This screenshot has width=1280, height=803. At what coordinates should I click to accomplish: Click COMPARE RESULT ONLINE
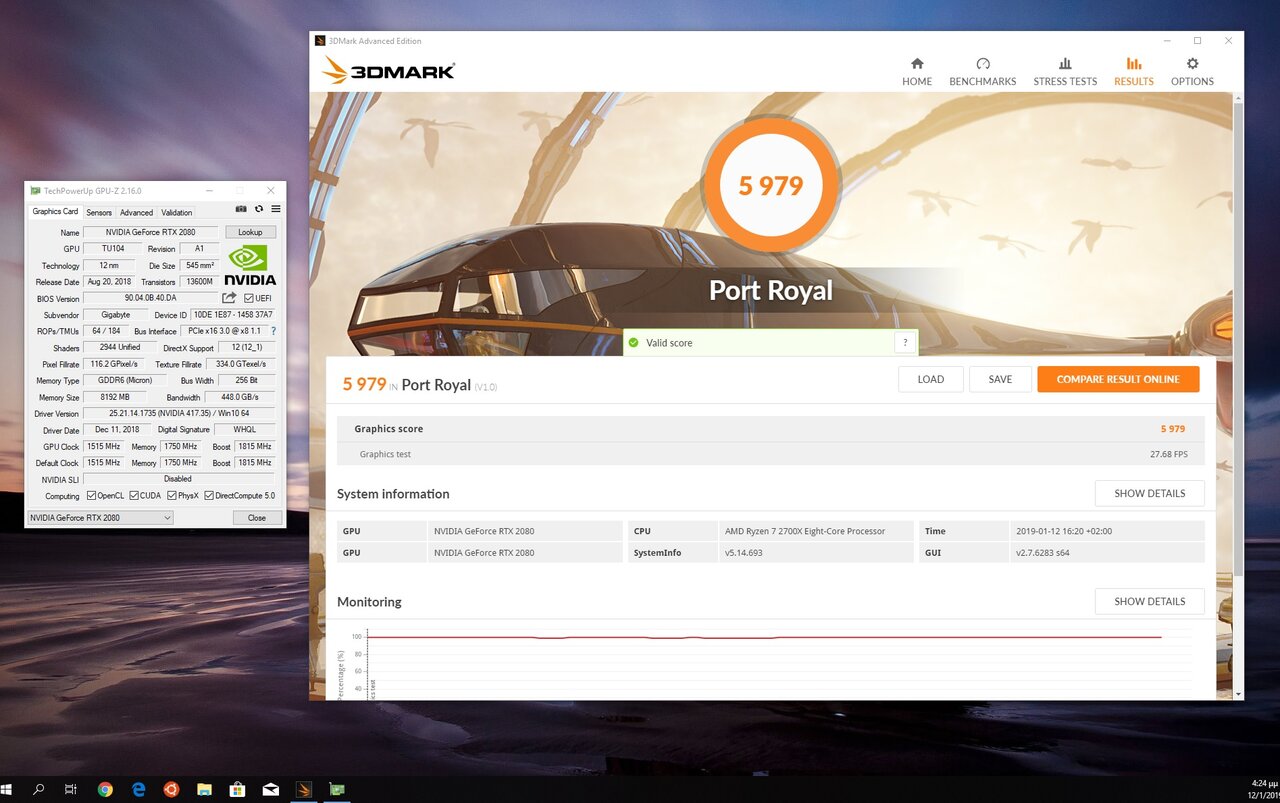[x=1118, y=379]
